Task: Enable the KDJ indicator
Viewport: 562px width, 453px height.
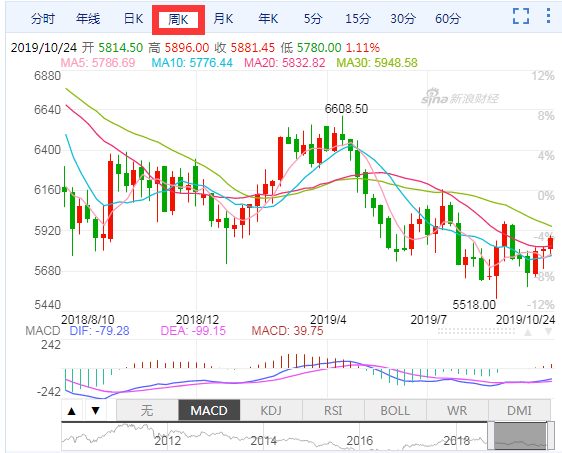Action: 271,410
